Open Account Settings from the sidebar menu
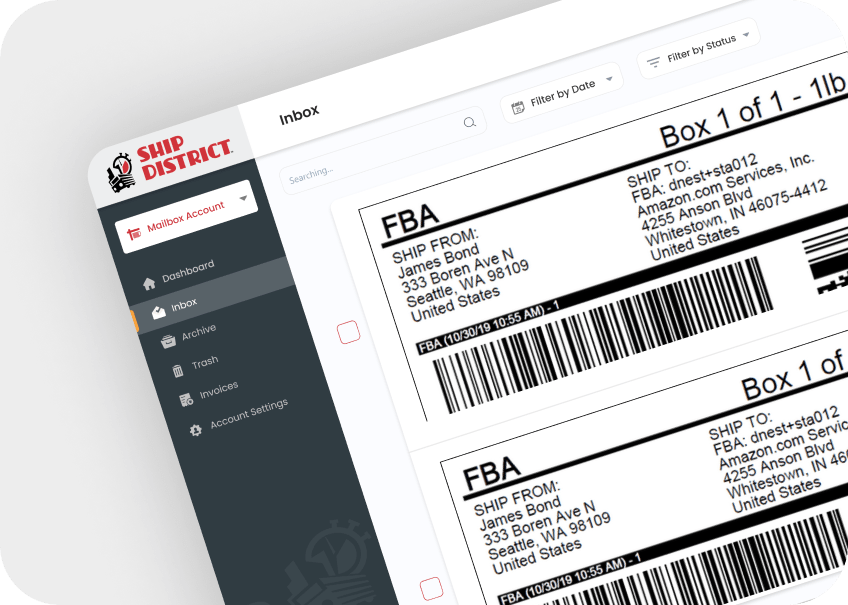848x605 pixels. pos(248,411)
